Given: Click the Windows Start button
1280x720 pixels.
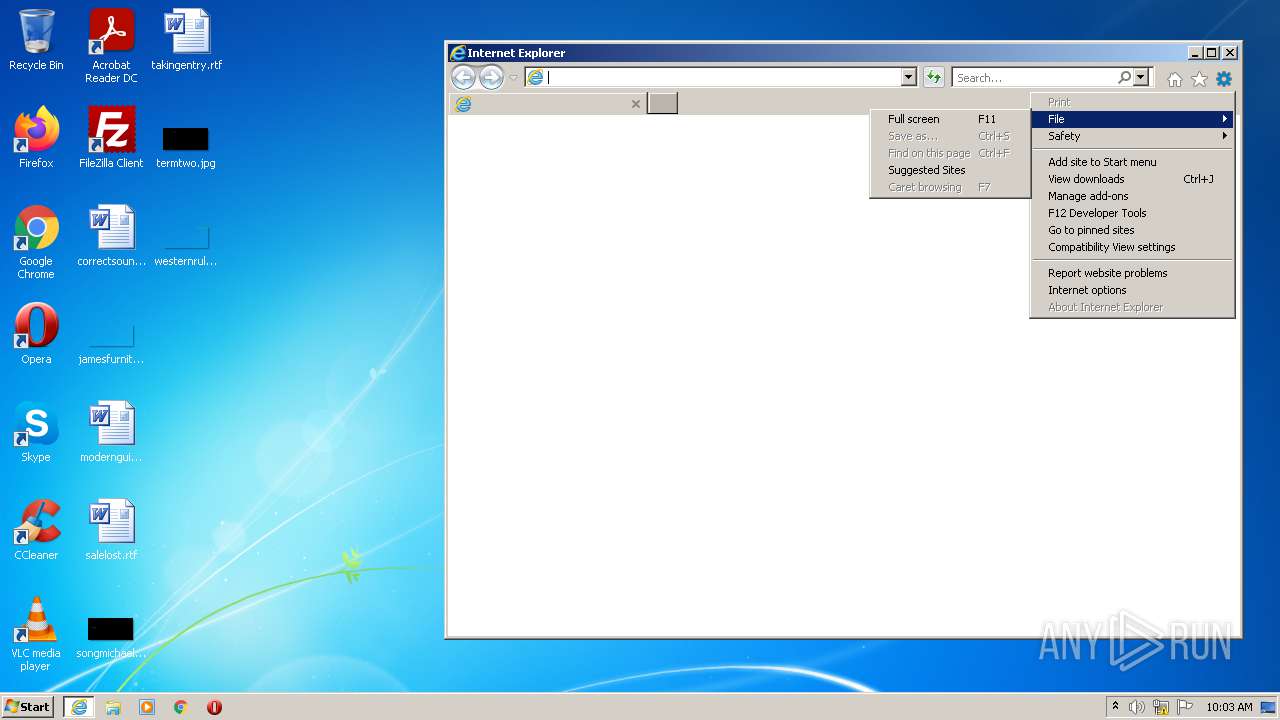Looking at the screenshot, I should point(28,706).
